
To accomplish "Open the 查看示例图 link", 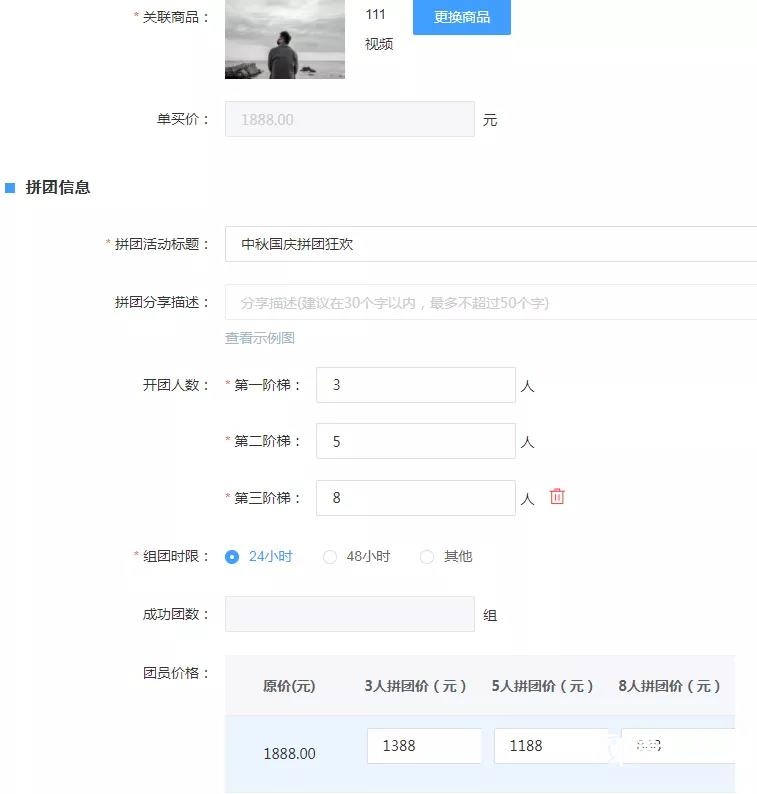I will 260,338.
